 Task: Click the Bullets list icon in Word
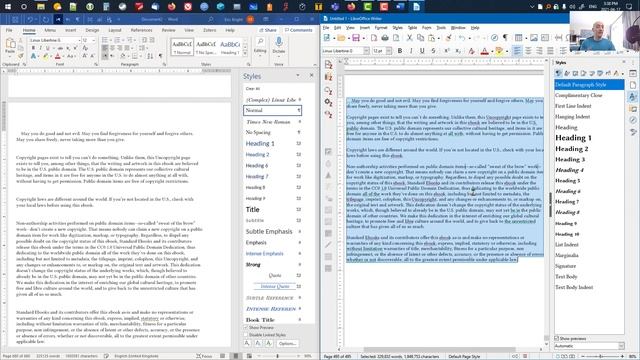[x=104, y=40]
